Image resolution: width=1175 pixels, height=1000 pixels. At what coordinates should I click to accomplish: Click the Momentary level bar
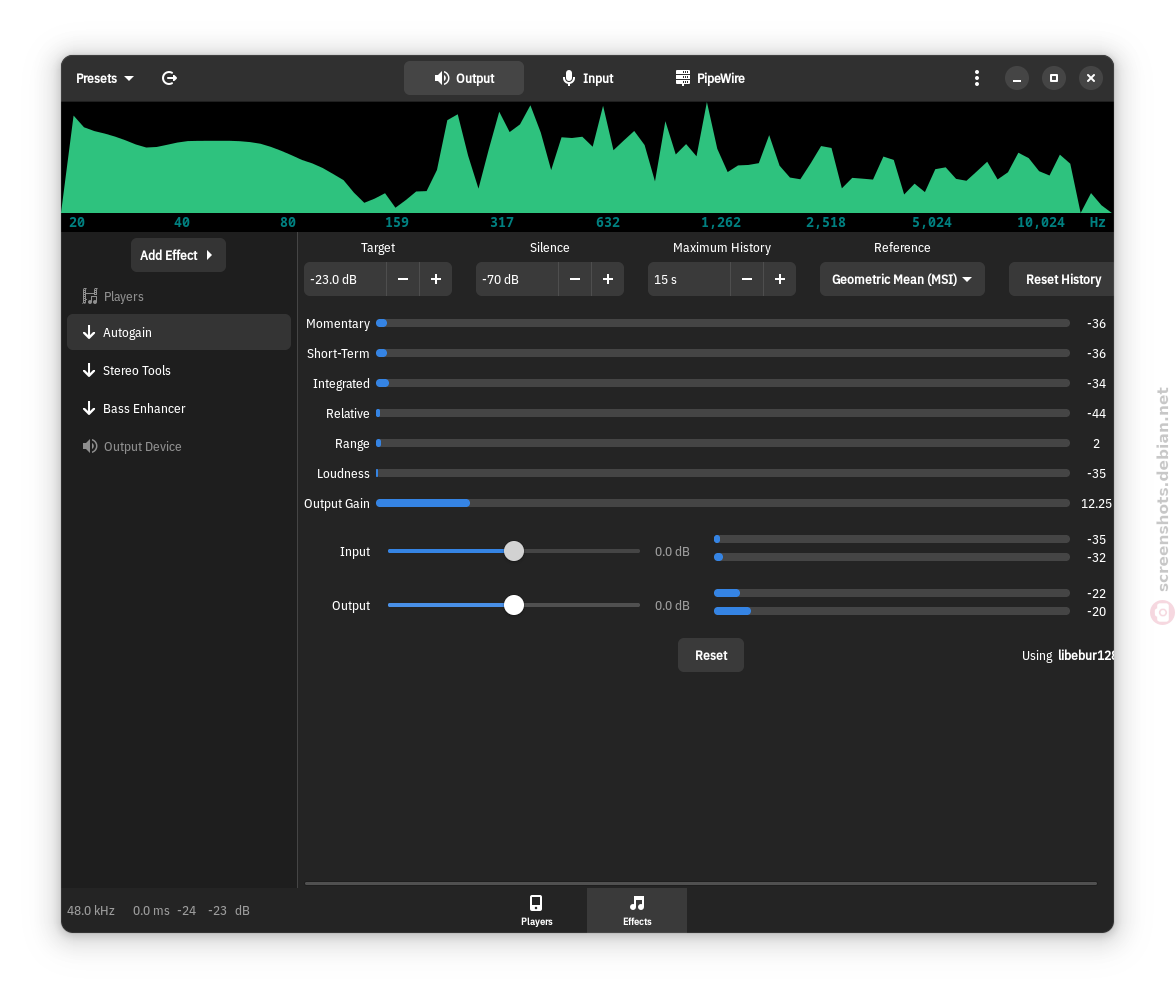pyautogui.click(x=723, y=323)
